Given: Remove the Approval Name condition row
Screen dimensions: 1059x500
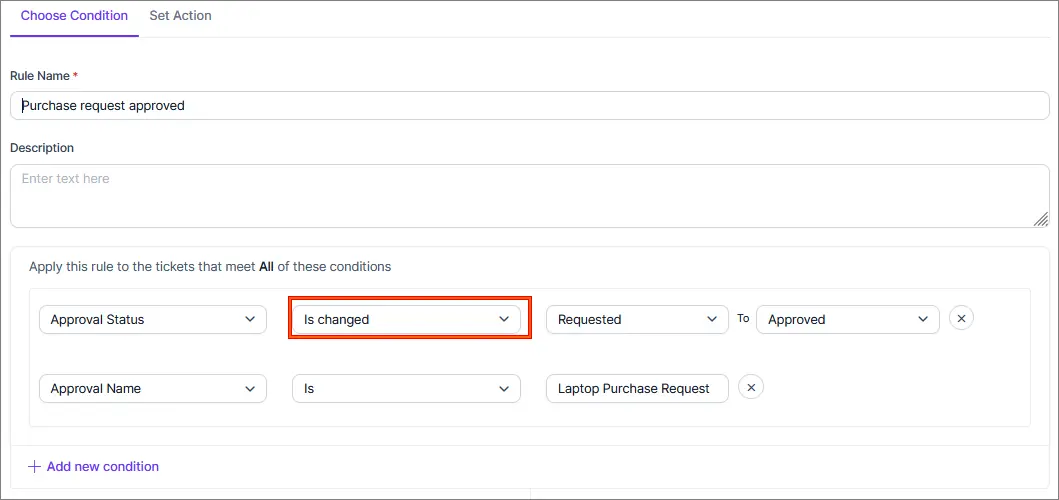Looking at the screenshot, I should (751, 387).
